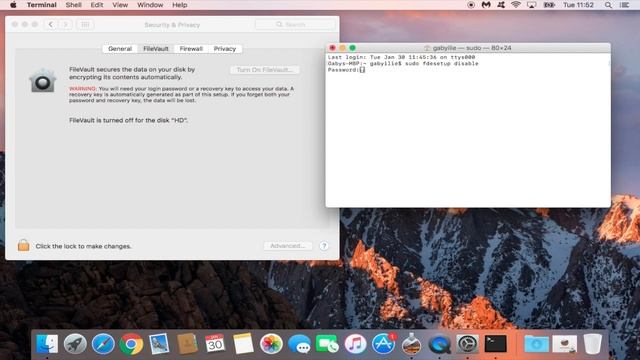This screenshot has width=640, height=360.
Task: Click the lock to make changes
Action: (x=24, y=245)
